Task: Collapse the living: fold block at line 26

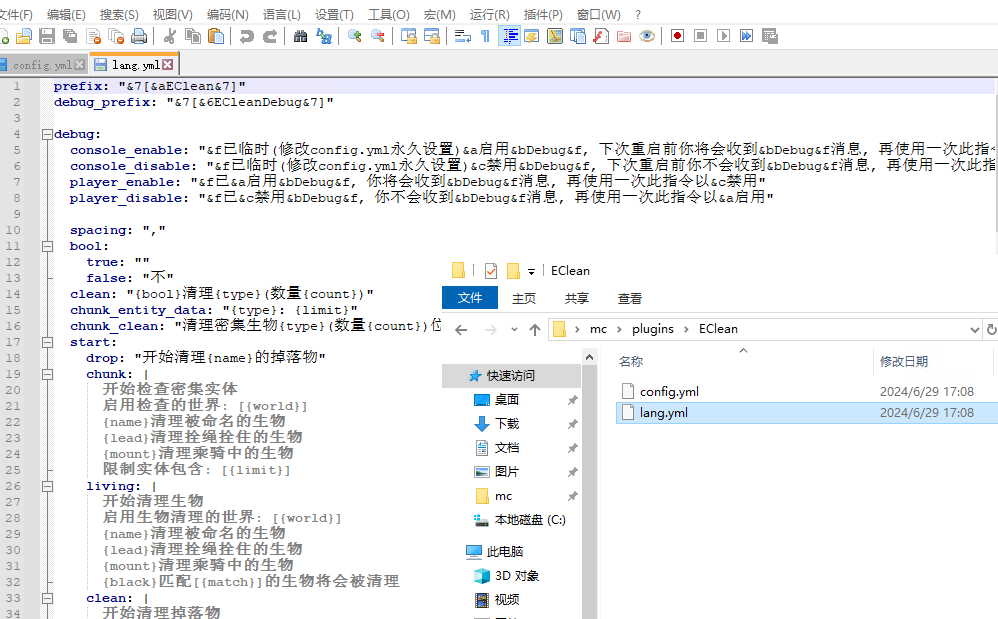Action: (47, 486)
